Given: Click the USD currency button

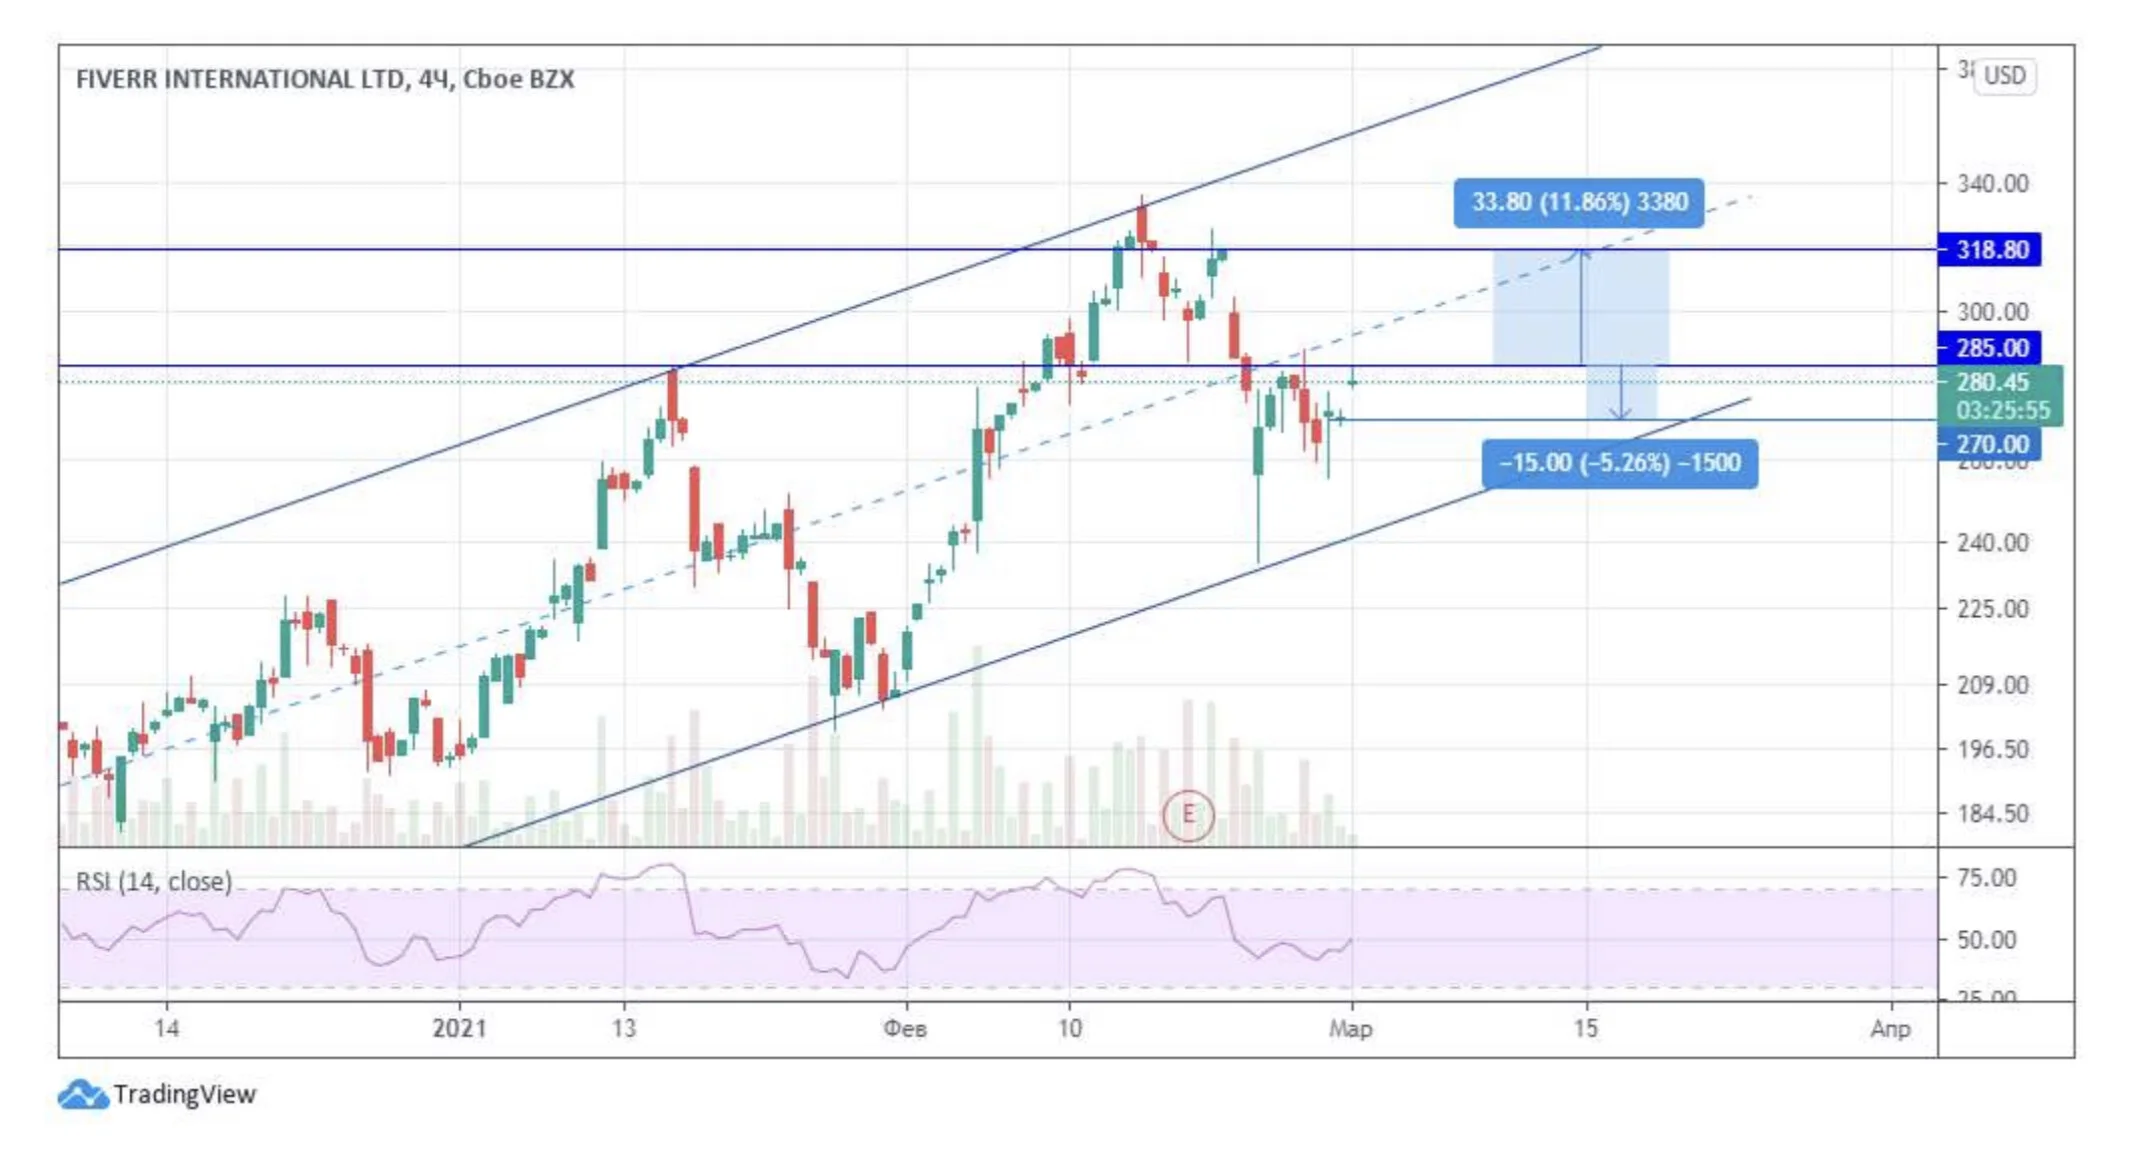Looking at the screenshot, I should (x=2004, y=76).
